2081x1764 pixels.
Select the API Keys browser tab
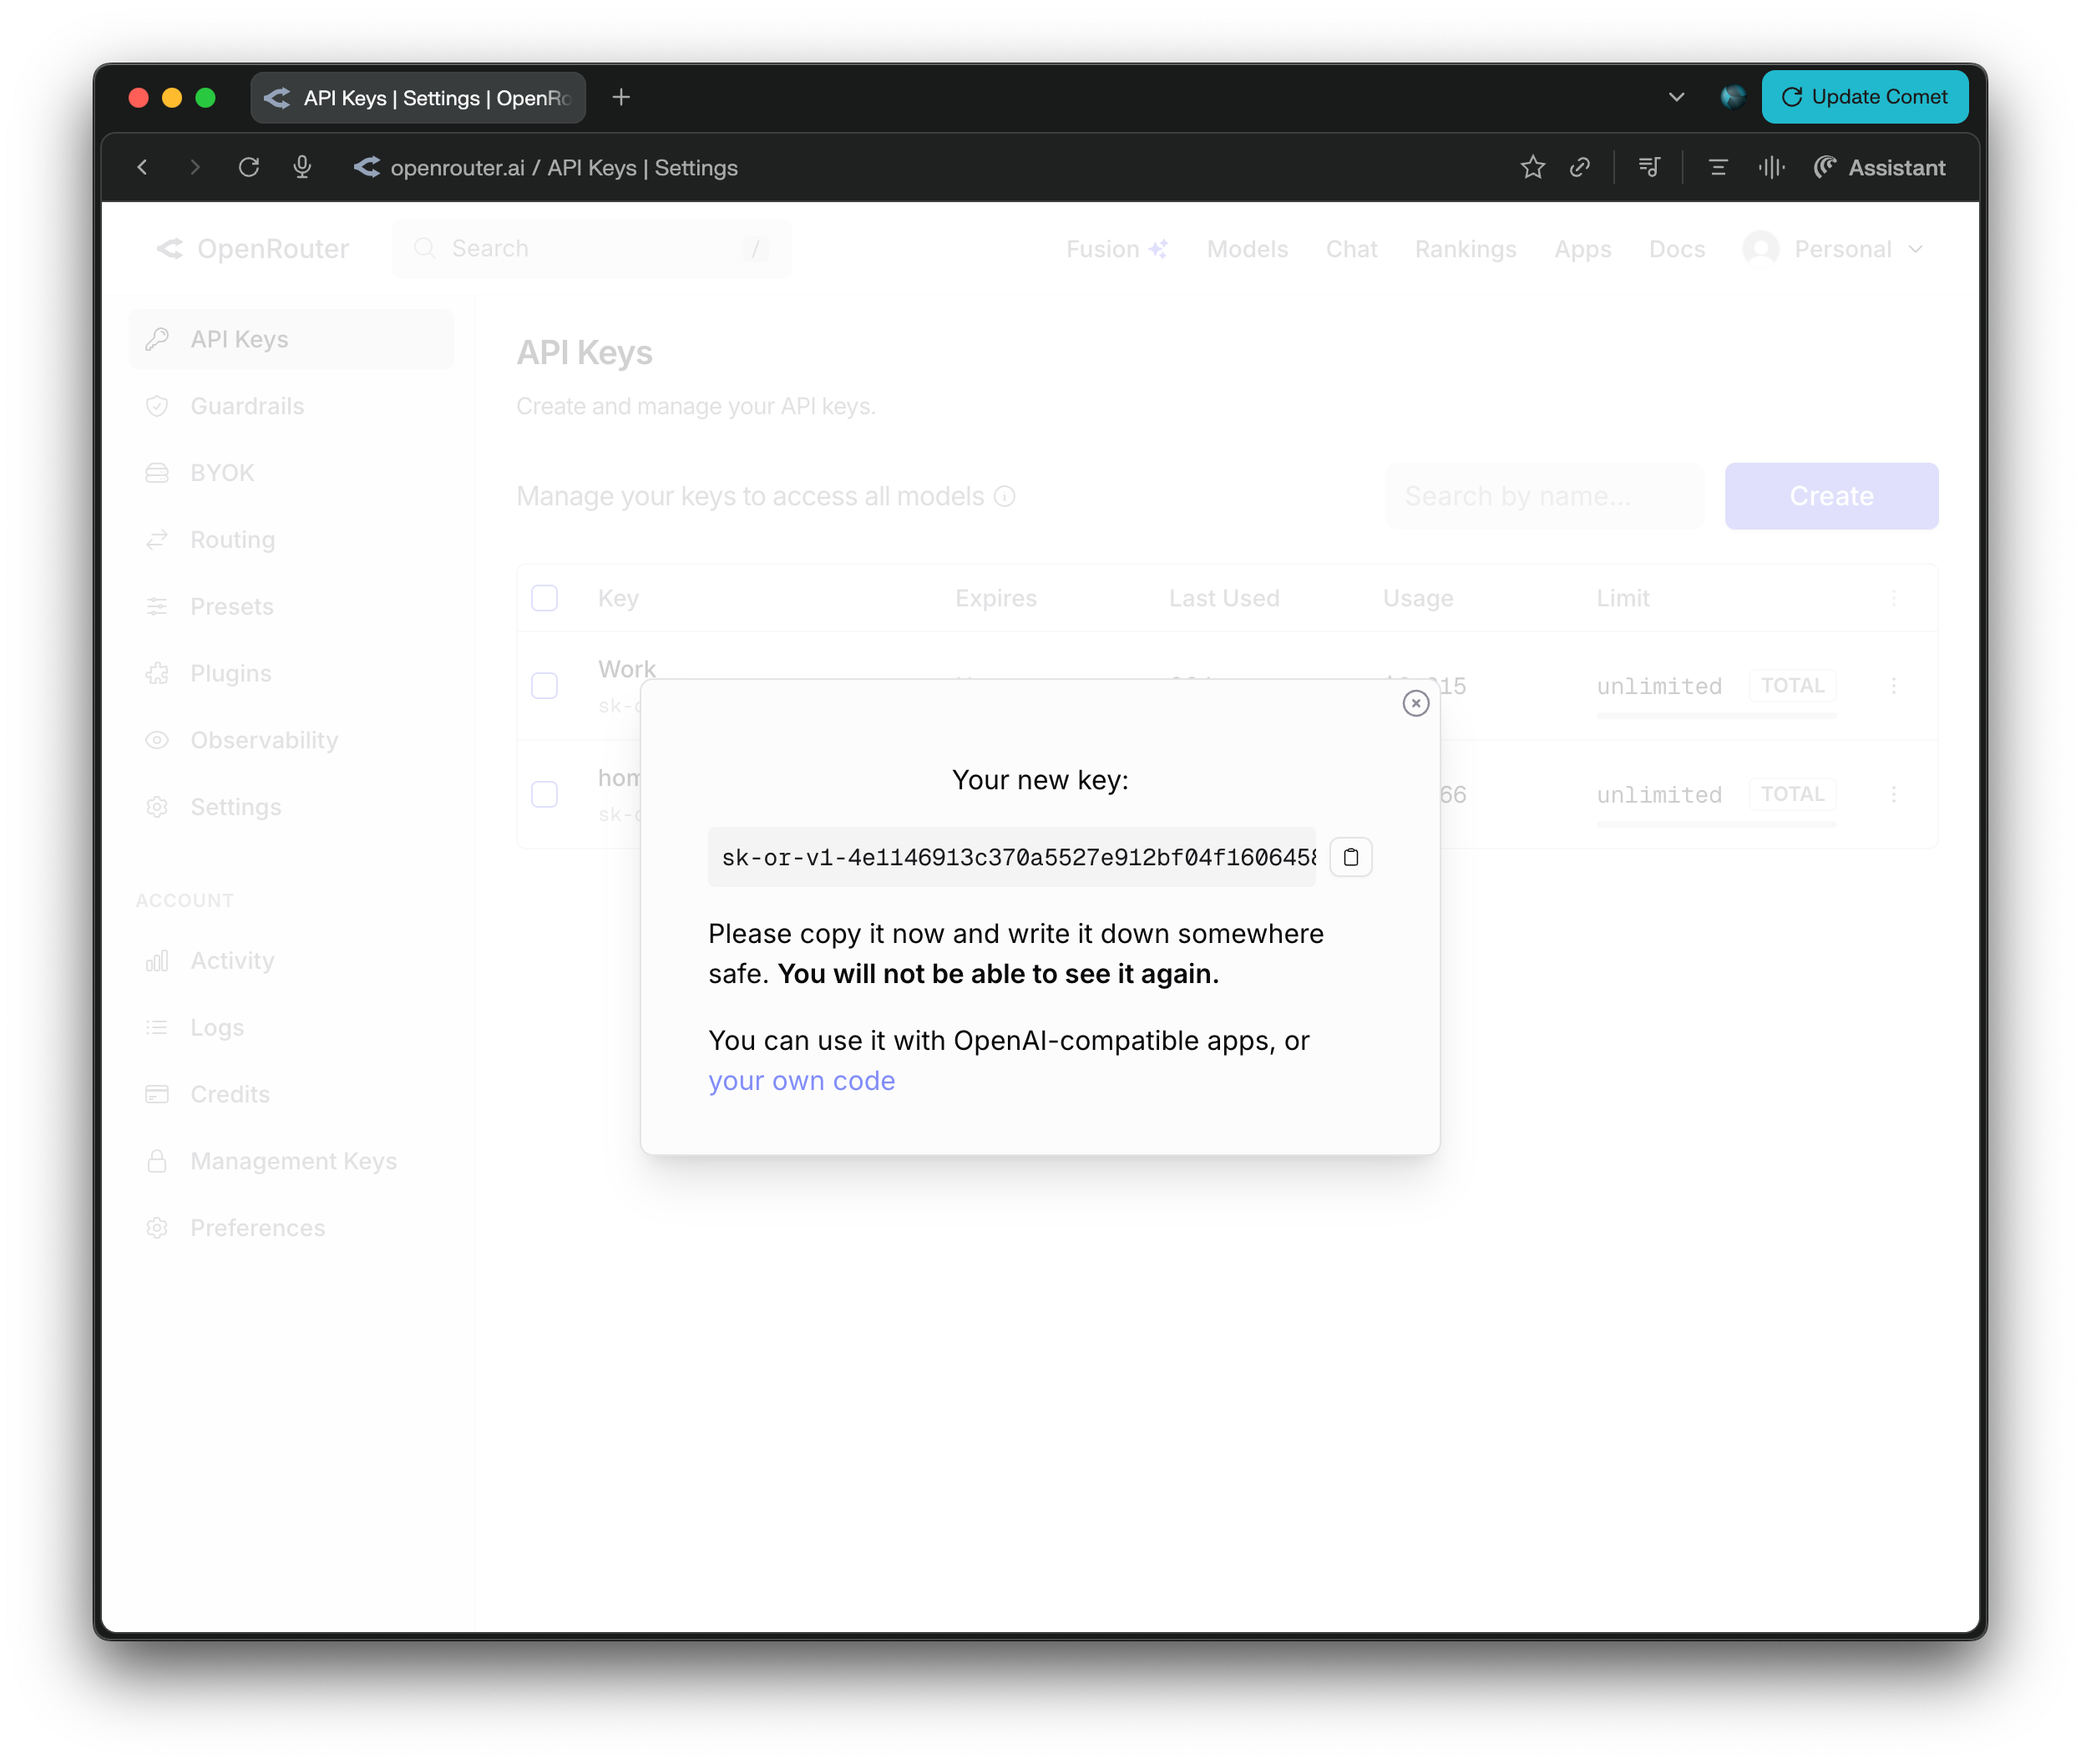(417, 97)
